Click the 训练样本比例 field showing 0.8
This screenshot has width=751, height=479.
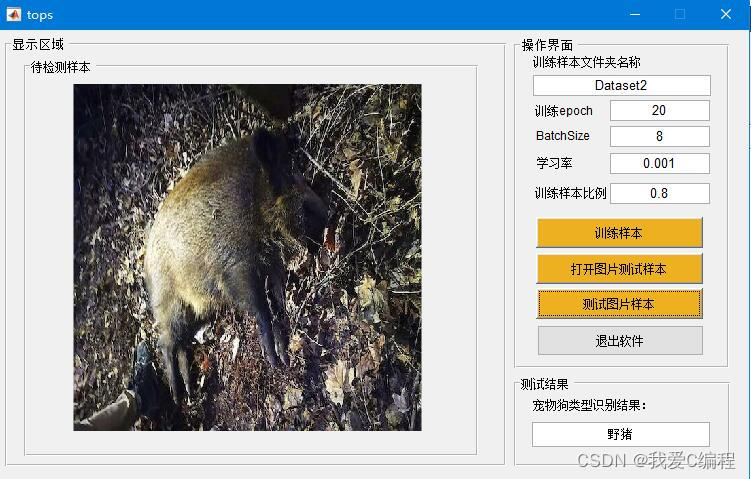(x=660, y=194)
